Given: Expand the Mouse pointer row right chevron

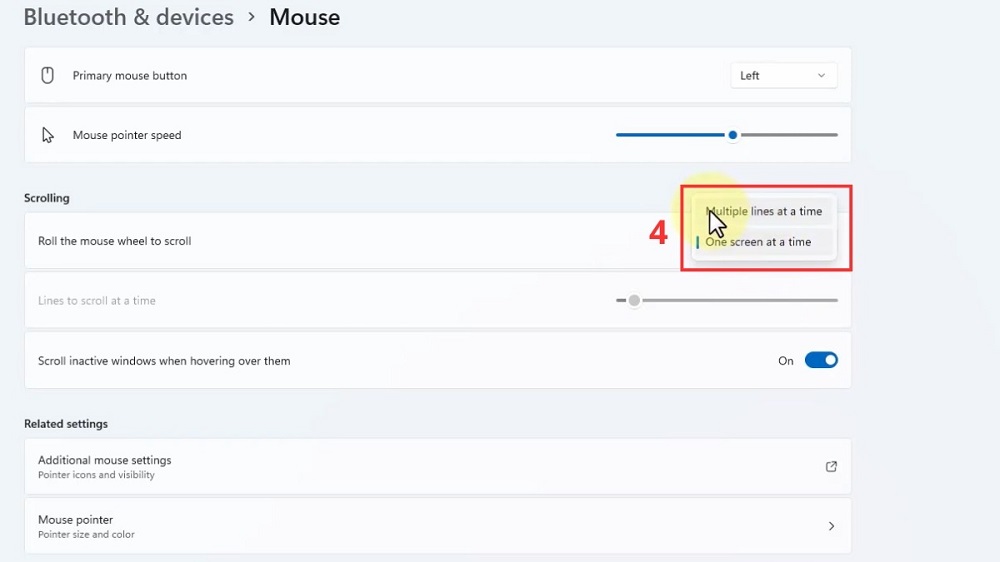Looking at the screenshot, I should click(831, 526).
